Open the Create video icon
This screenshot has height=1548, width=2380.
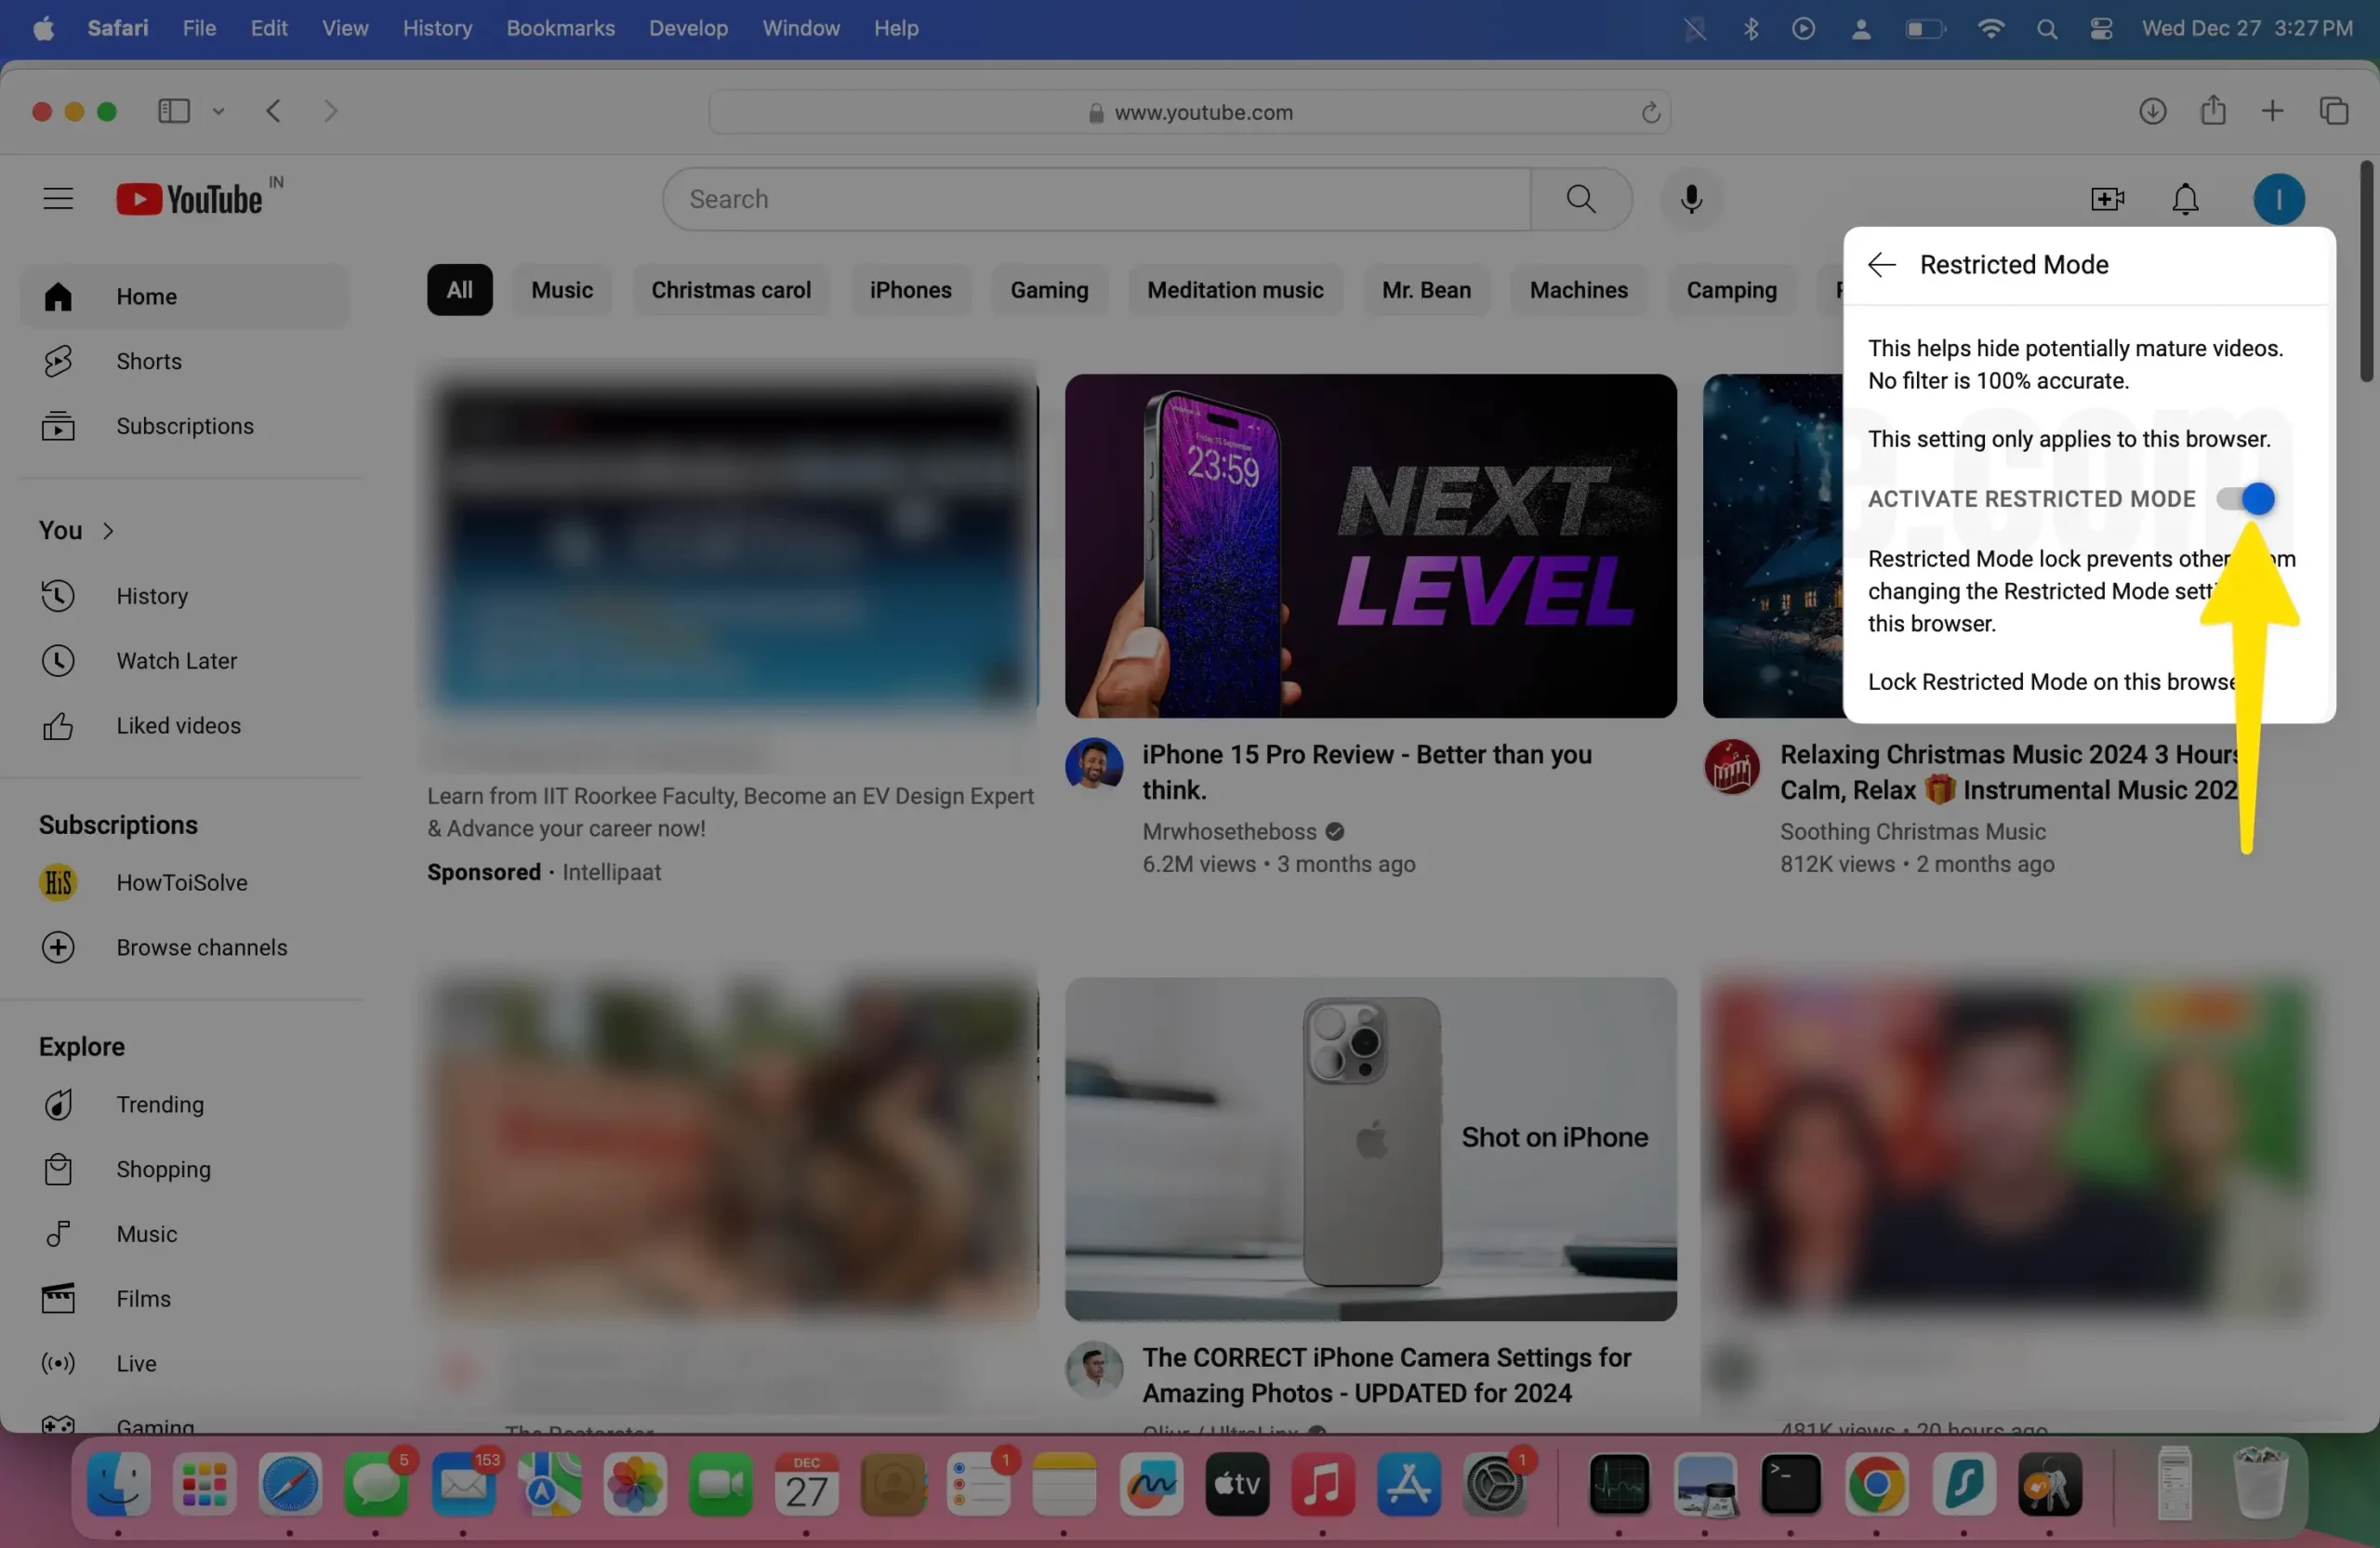pyautogui.click(x=2106, y=199)
